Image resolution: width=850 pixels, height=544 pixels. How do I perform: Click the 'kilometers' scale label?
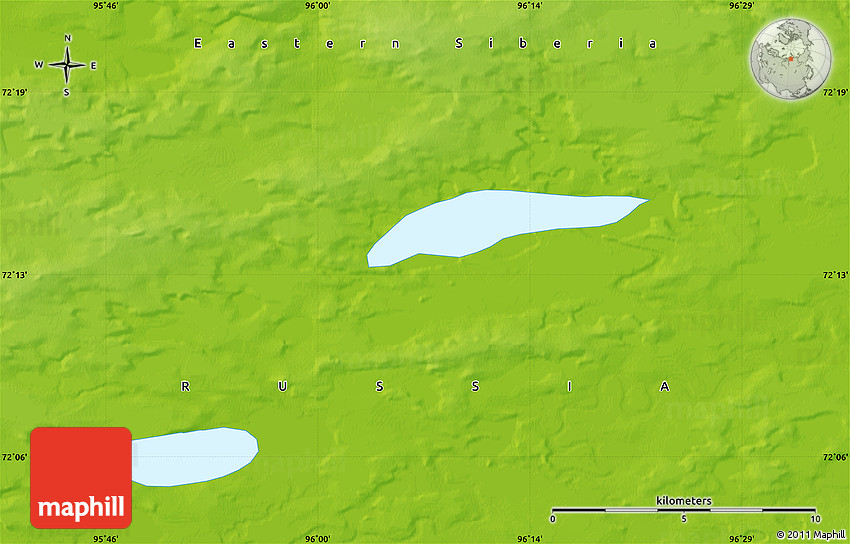click(x=684, y=501)
